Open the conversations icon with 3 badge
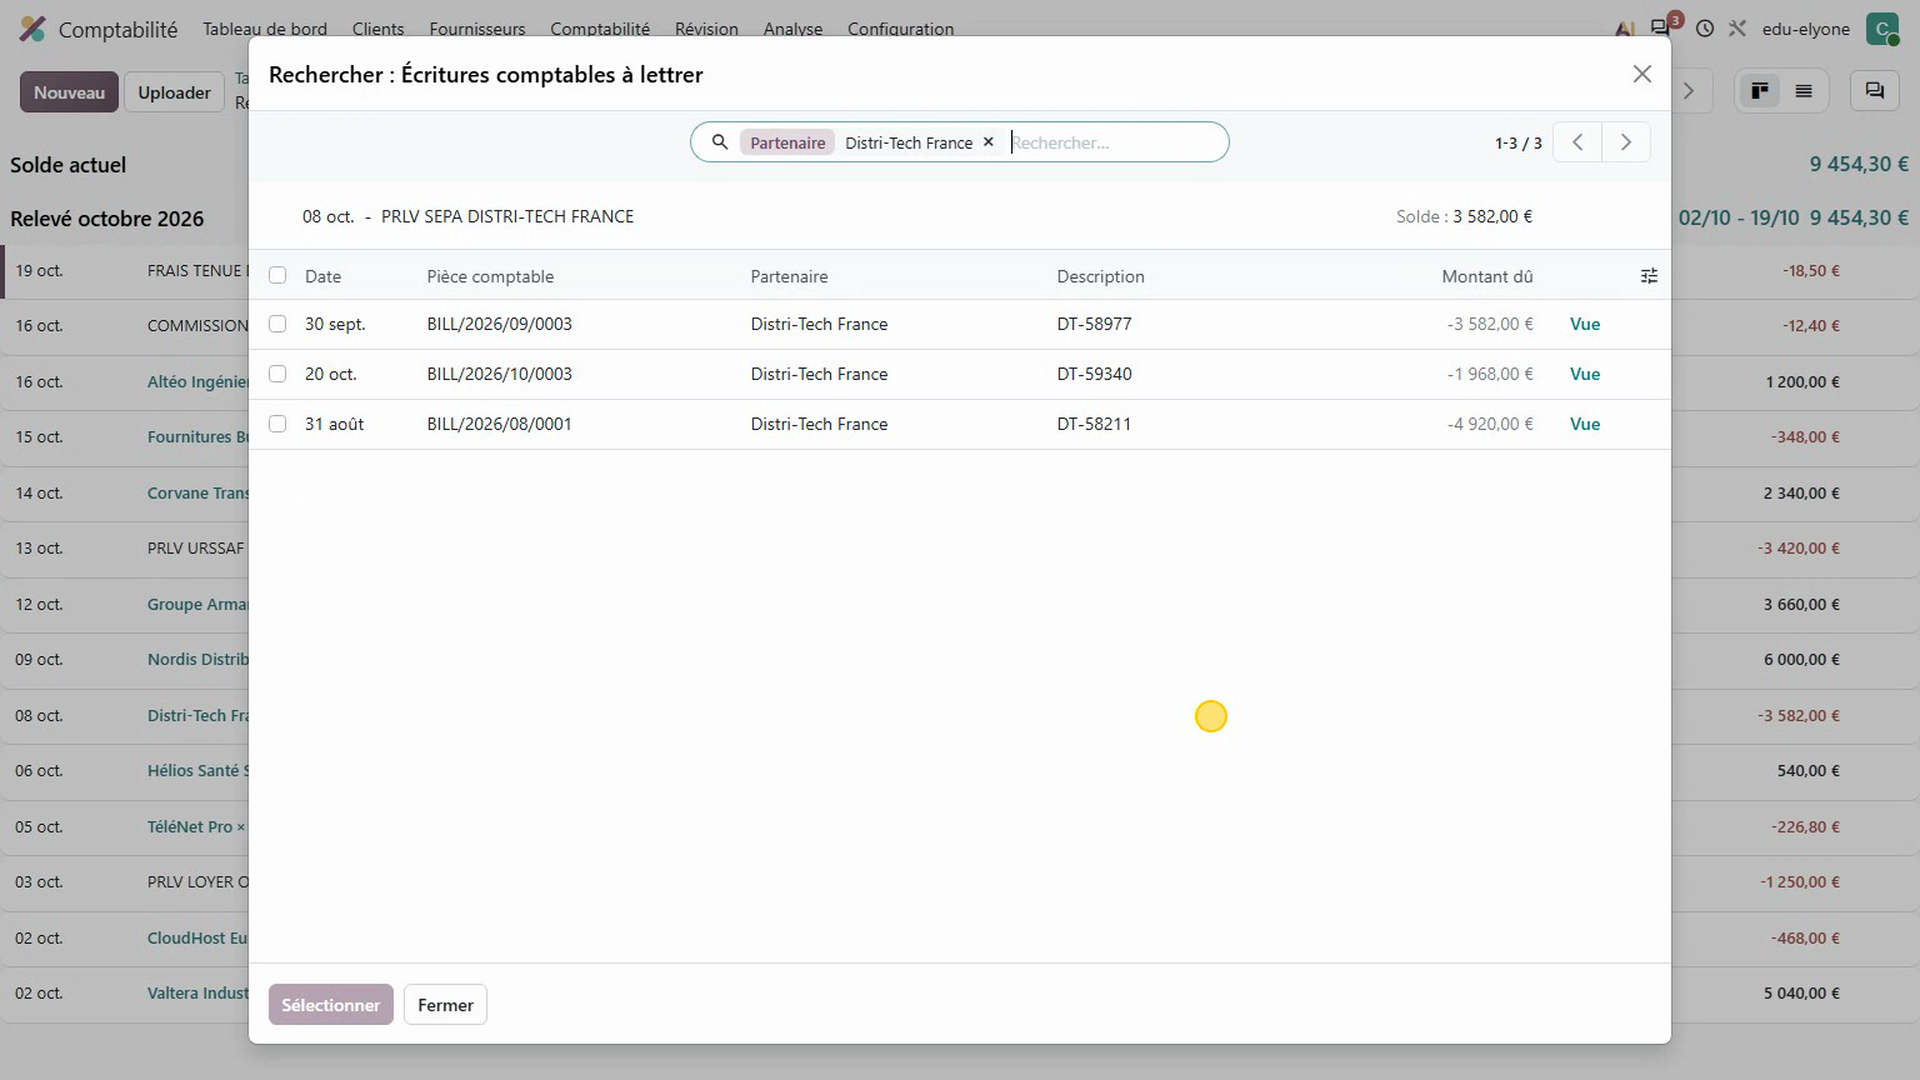Viewport: 1920px width, 1080px height. [1663, 27]
